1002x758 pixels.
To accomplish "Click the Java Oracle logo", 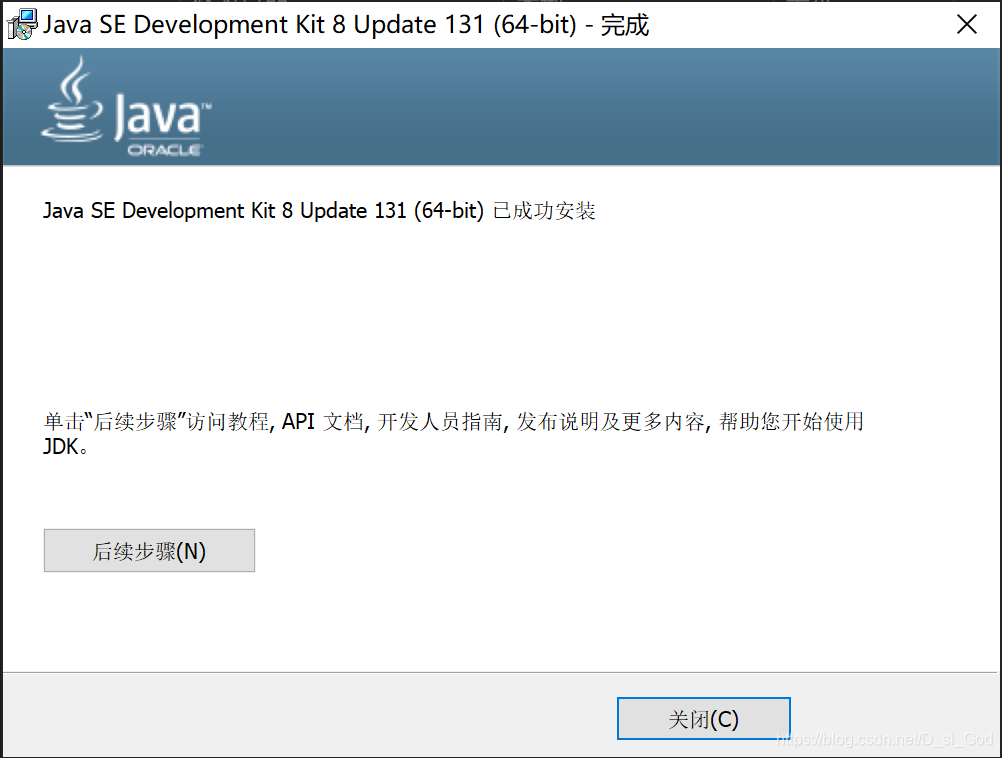I will point(126,107).
